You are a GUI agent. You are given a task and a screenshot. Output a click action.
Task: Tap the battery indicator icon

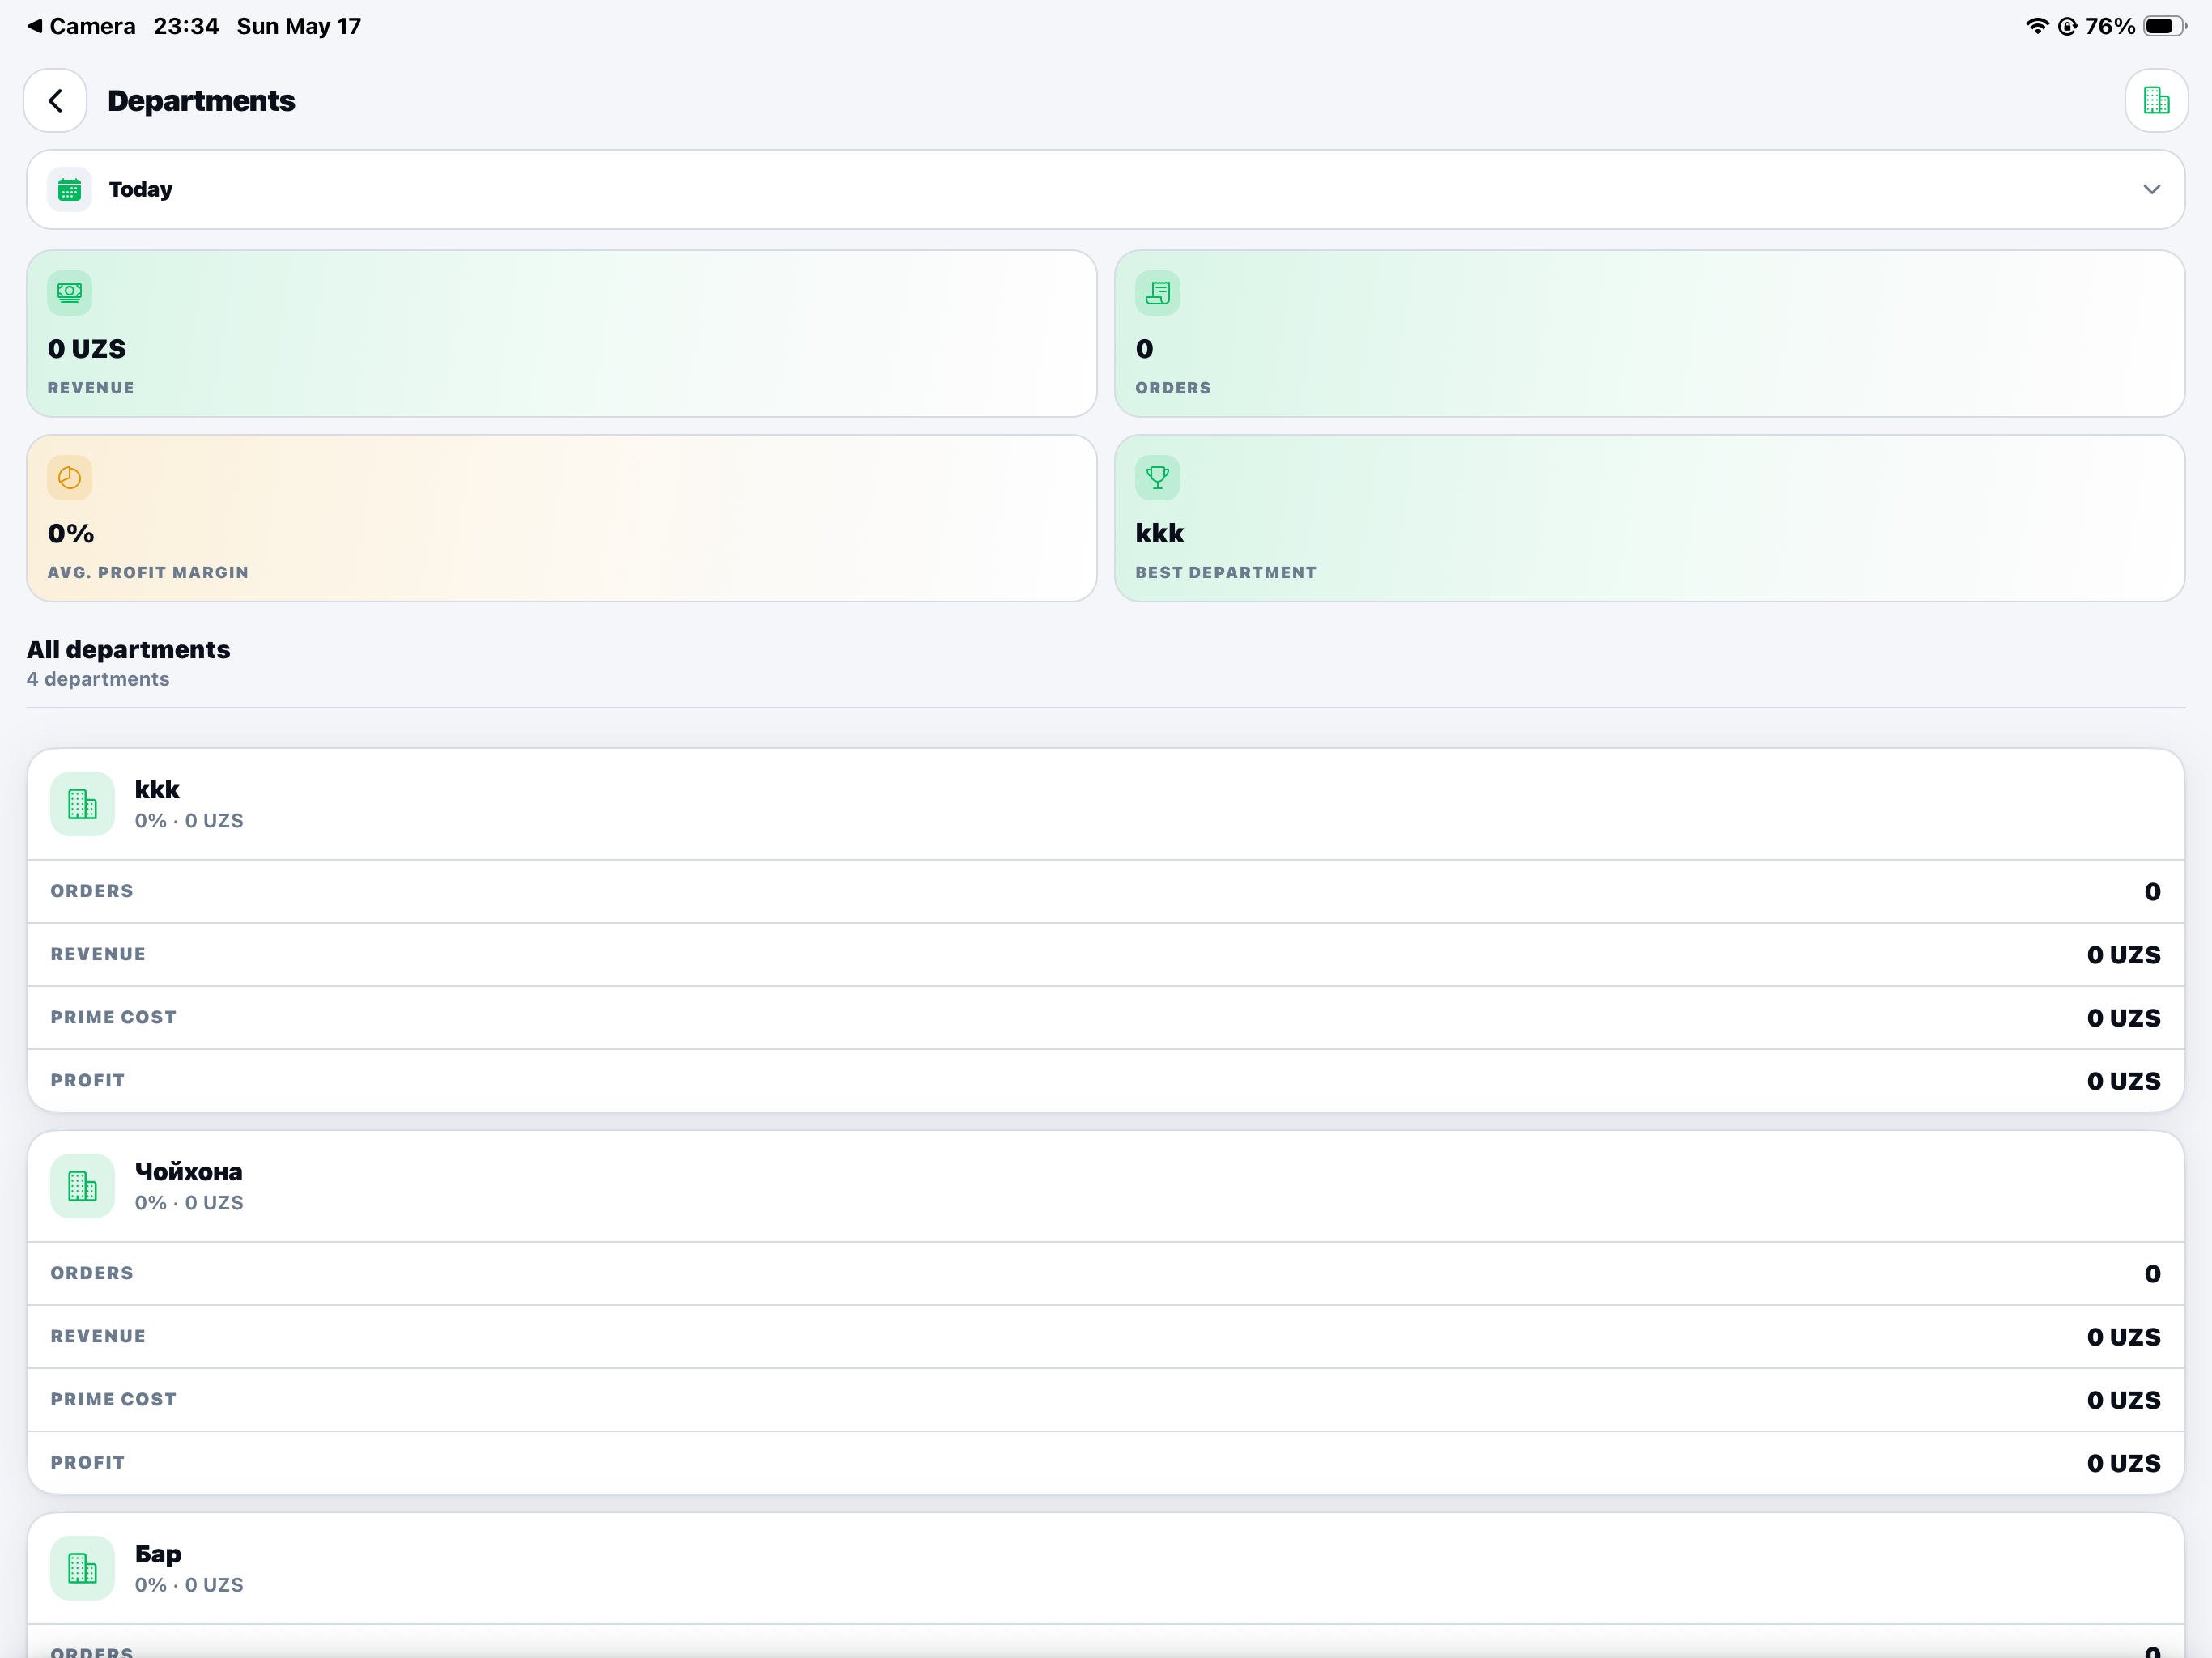click(2164, 26)
